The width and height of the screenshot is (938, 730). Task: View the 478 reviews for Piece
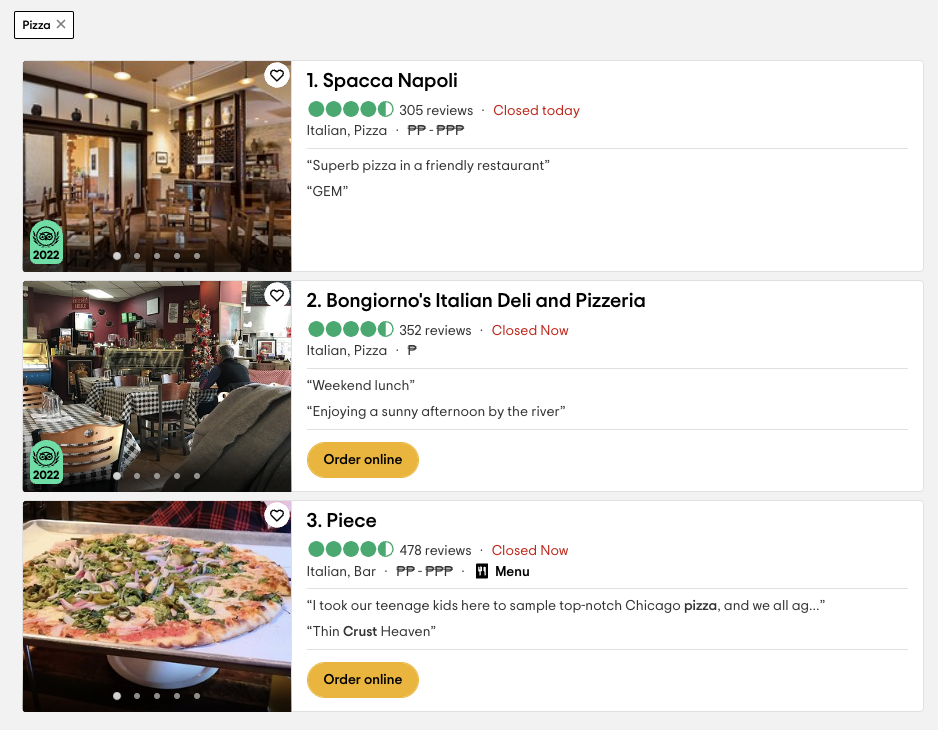[x=435, y=550]
